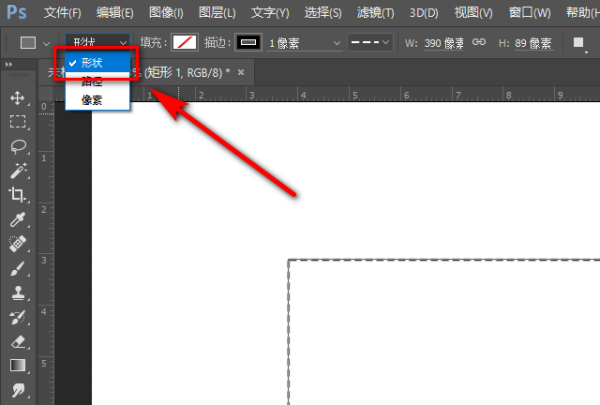Select the Smudge tool
600x405 pixels.
pyautogui.click(x=18, y=390)
